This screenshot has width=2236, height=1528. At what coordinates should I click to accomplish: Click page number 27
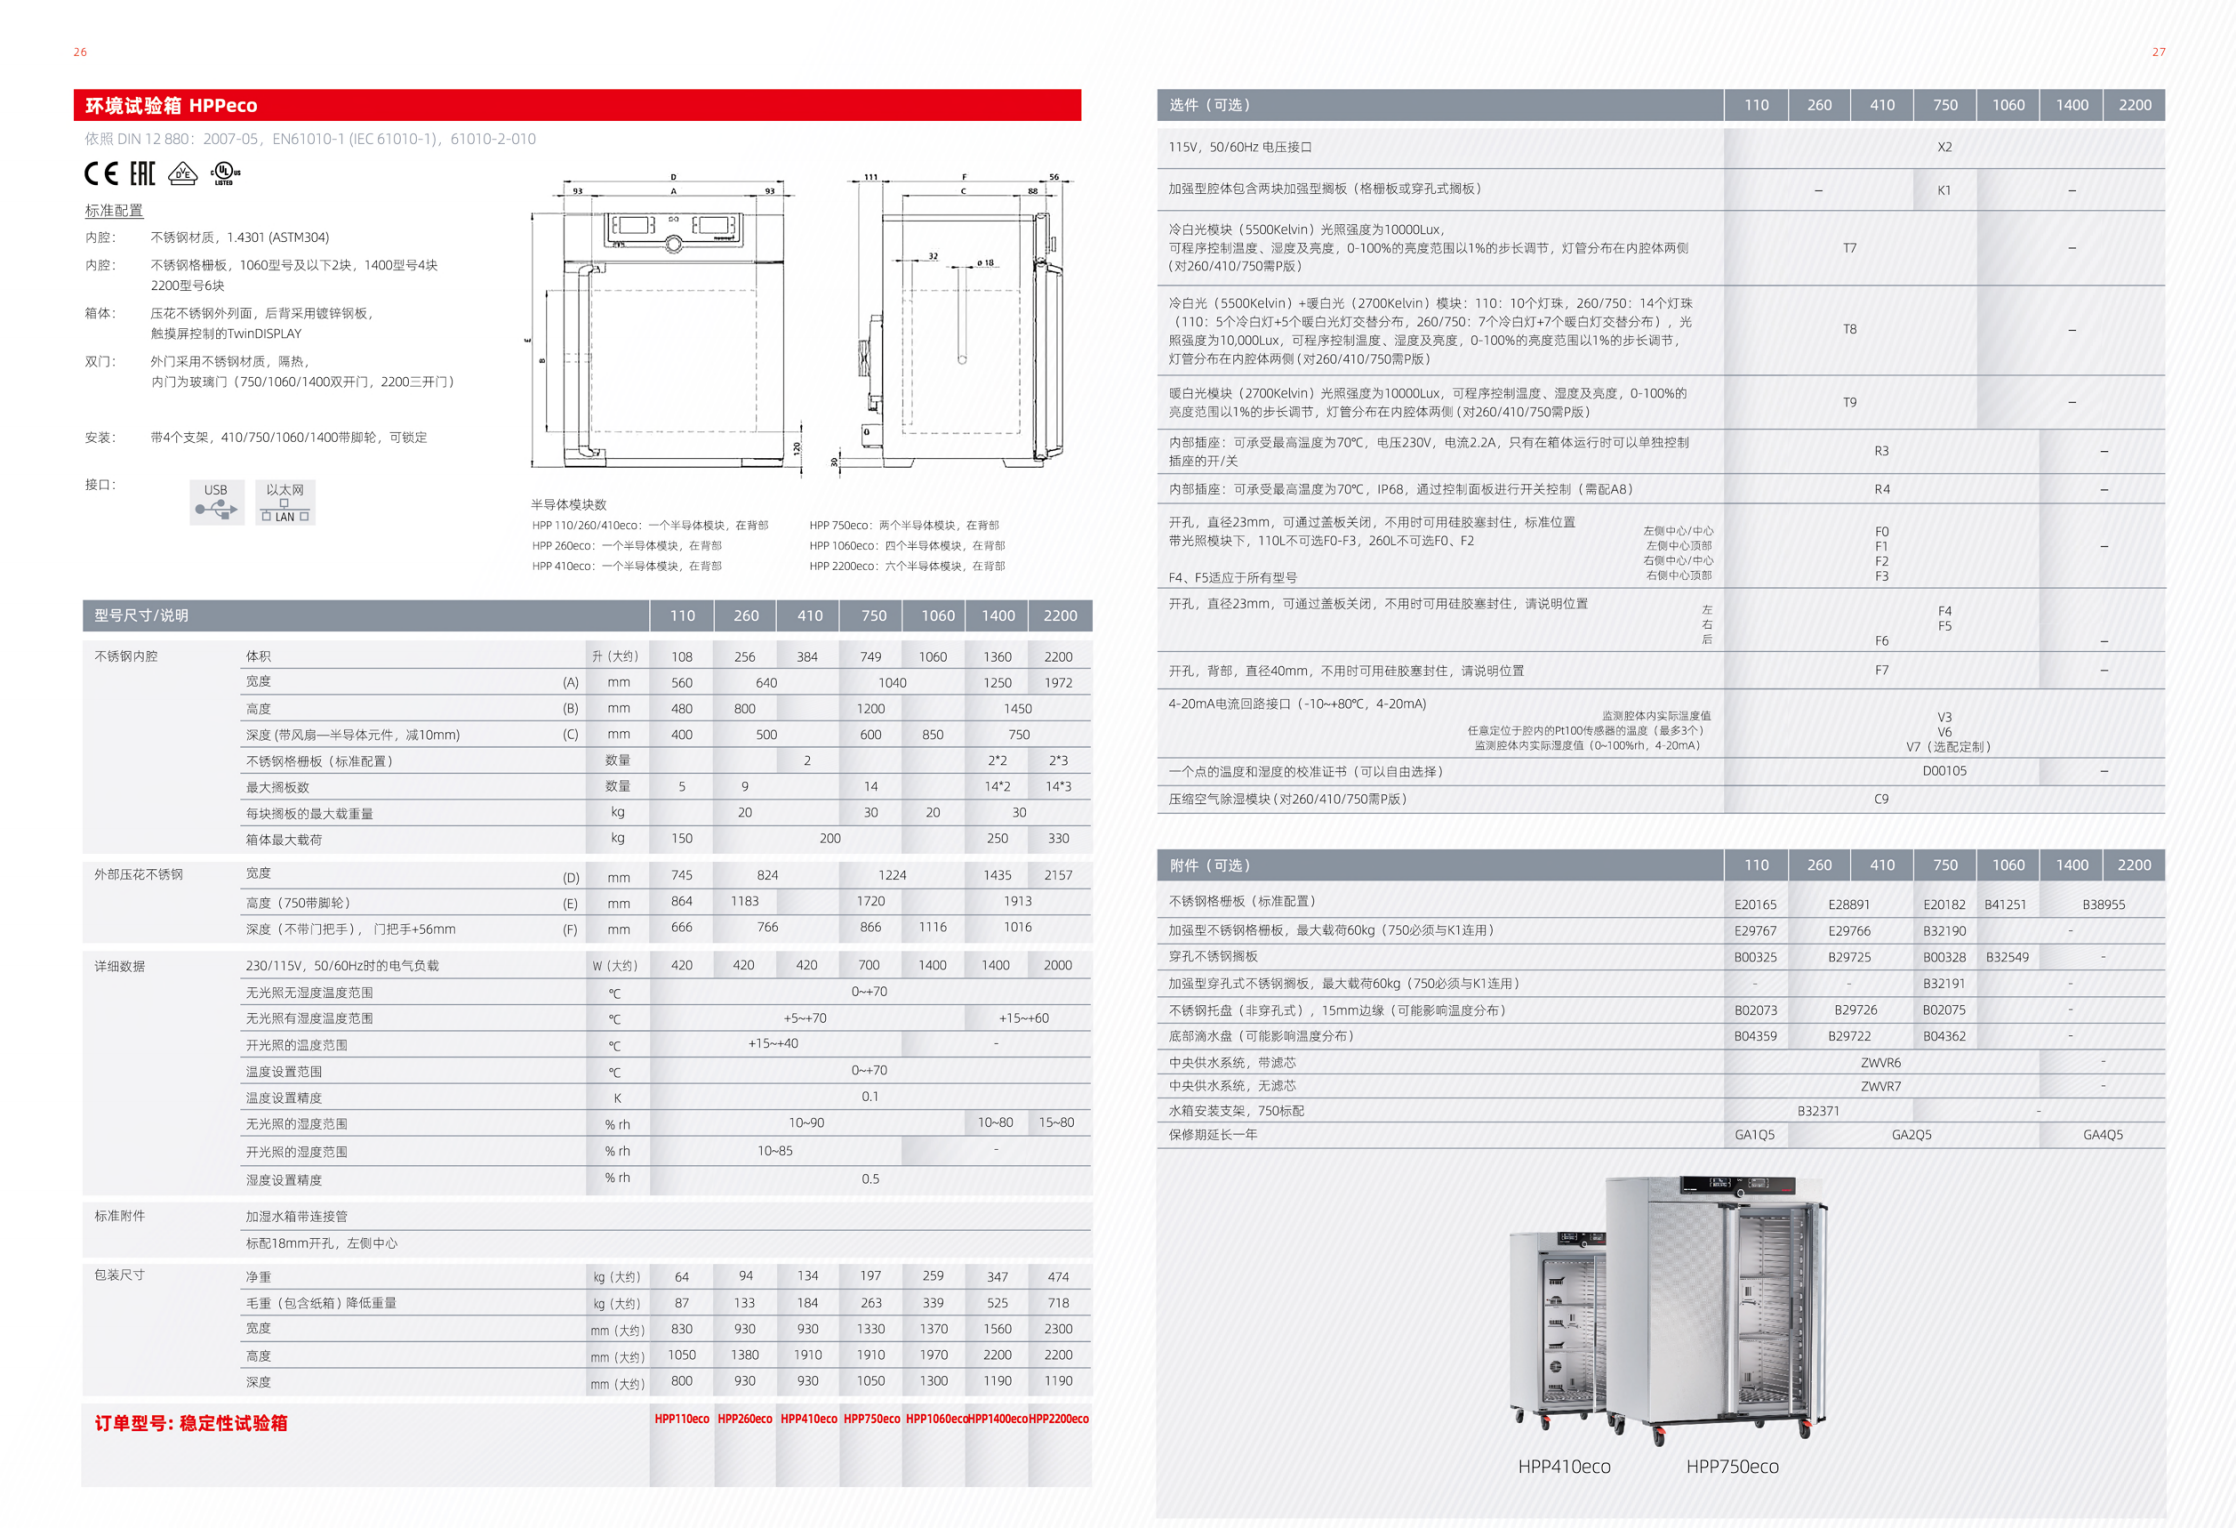click(2158, 52)
